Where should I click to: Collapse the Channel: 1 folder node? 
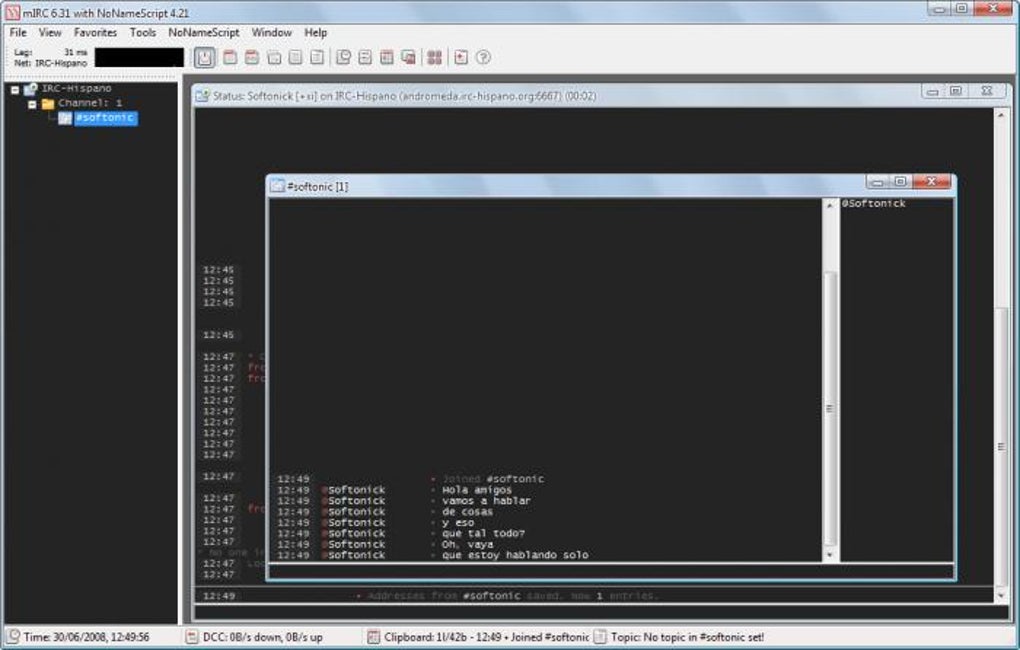(32, 104)
